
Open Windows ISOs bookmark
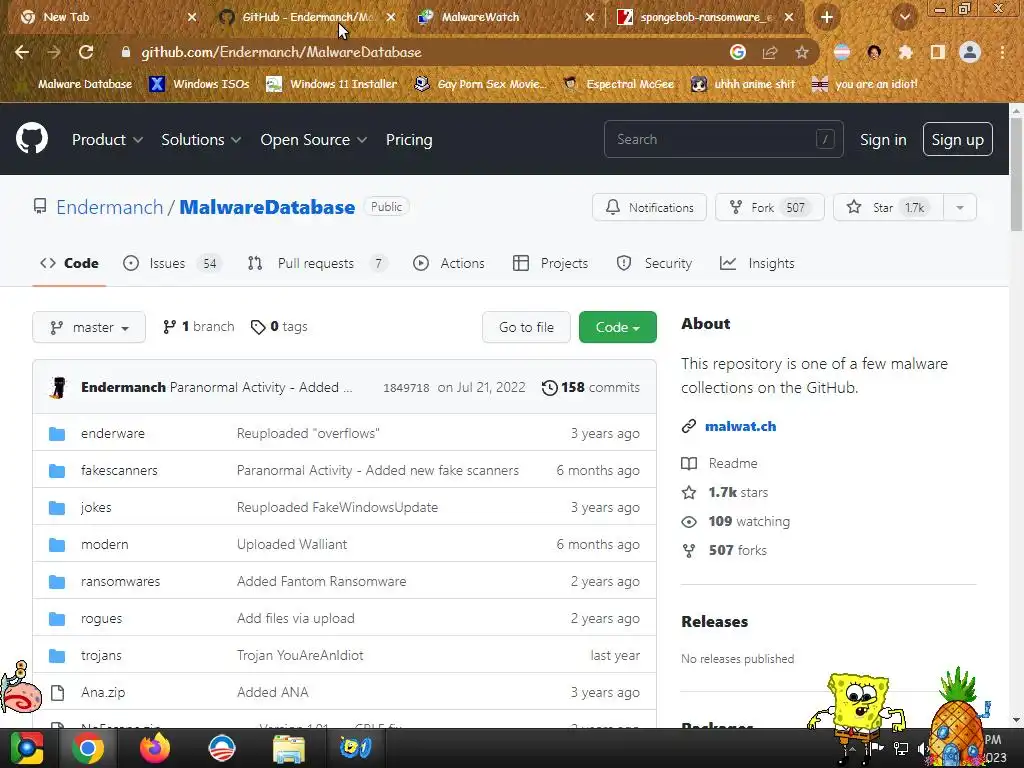(200, 84)
